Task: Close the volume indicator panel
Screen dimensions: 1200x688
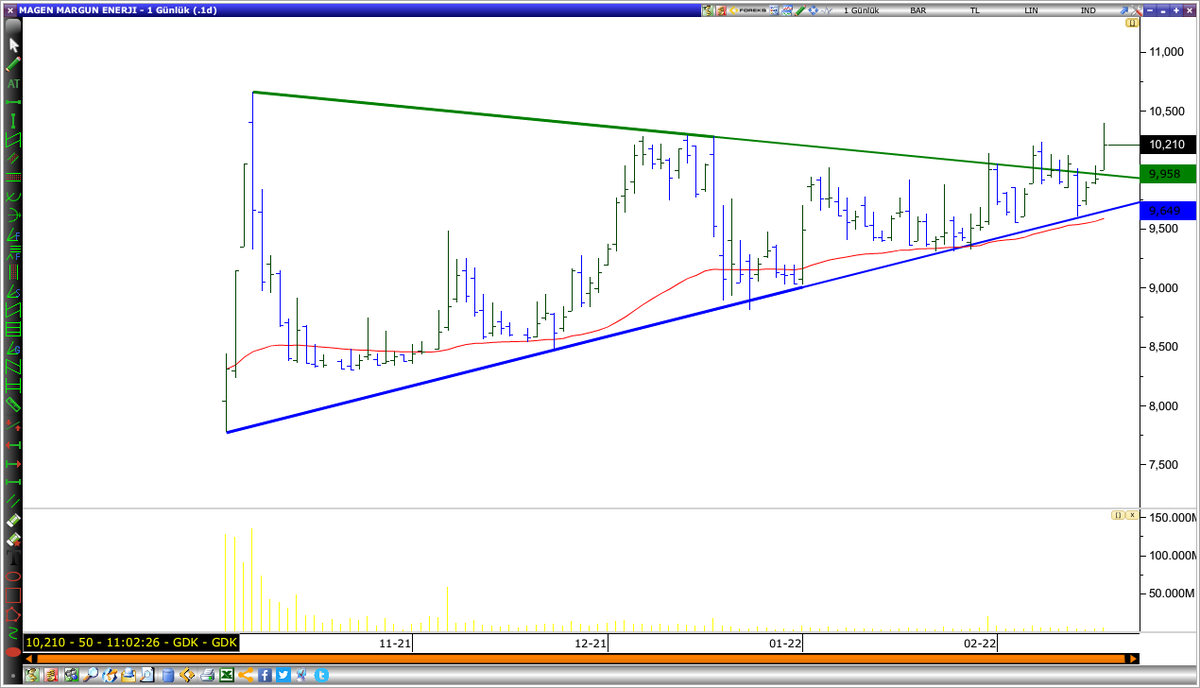Action: tap(1132, 515)
